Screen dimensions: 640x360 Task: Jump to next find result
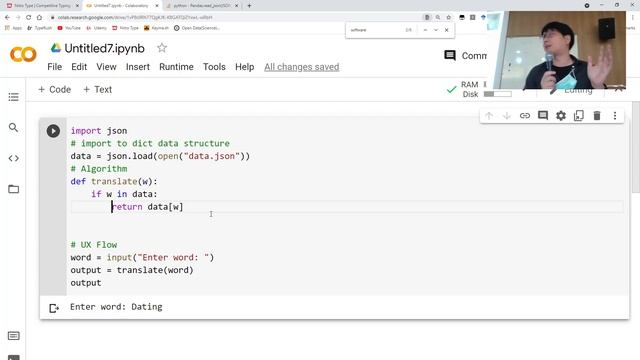pos(436,30)
